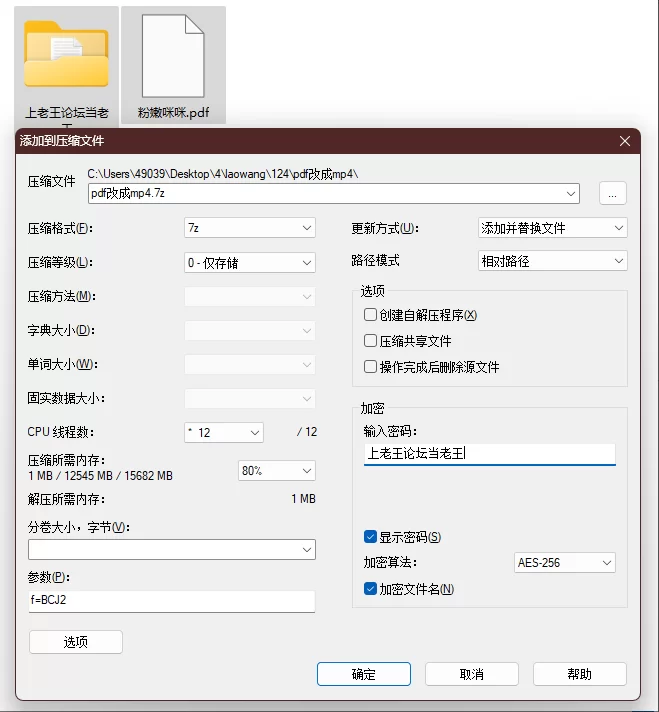Select the 粉嫩咪咪.pdf file icon
Screen dimensions: 659x712
(x=173, y=55)
